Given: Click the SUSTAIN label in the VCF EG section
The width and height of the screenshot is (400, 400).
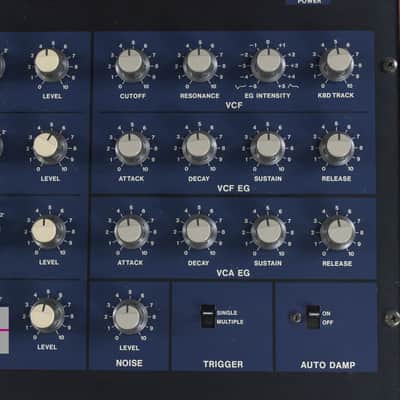Looking at the screenshot, I should 268,179.
